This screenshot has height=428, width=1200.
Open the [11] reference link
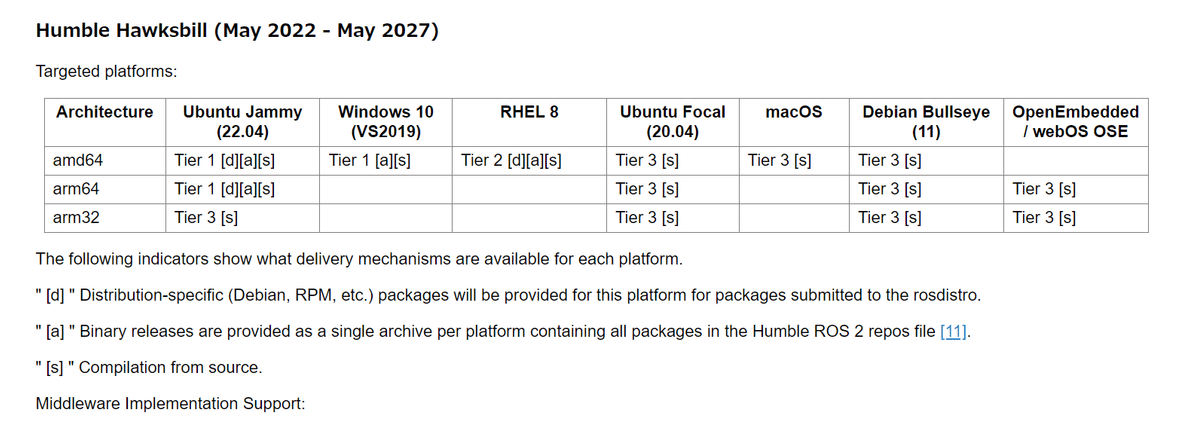coord(954,331)
